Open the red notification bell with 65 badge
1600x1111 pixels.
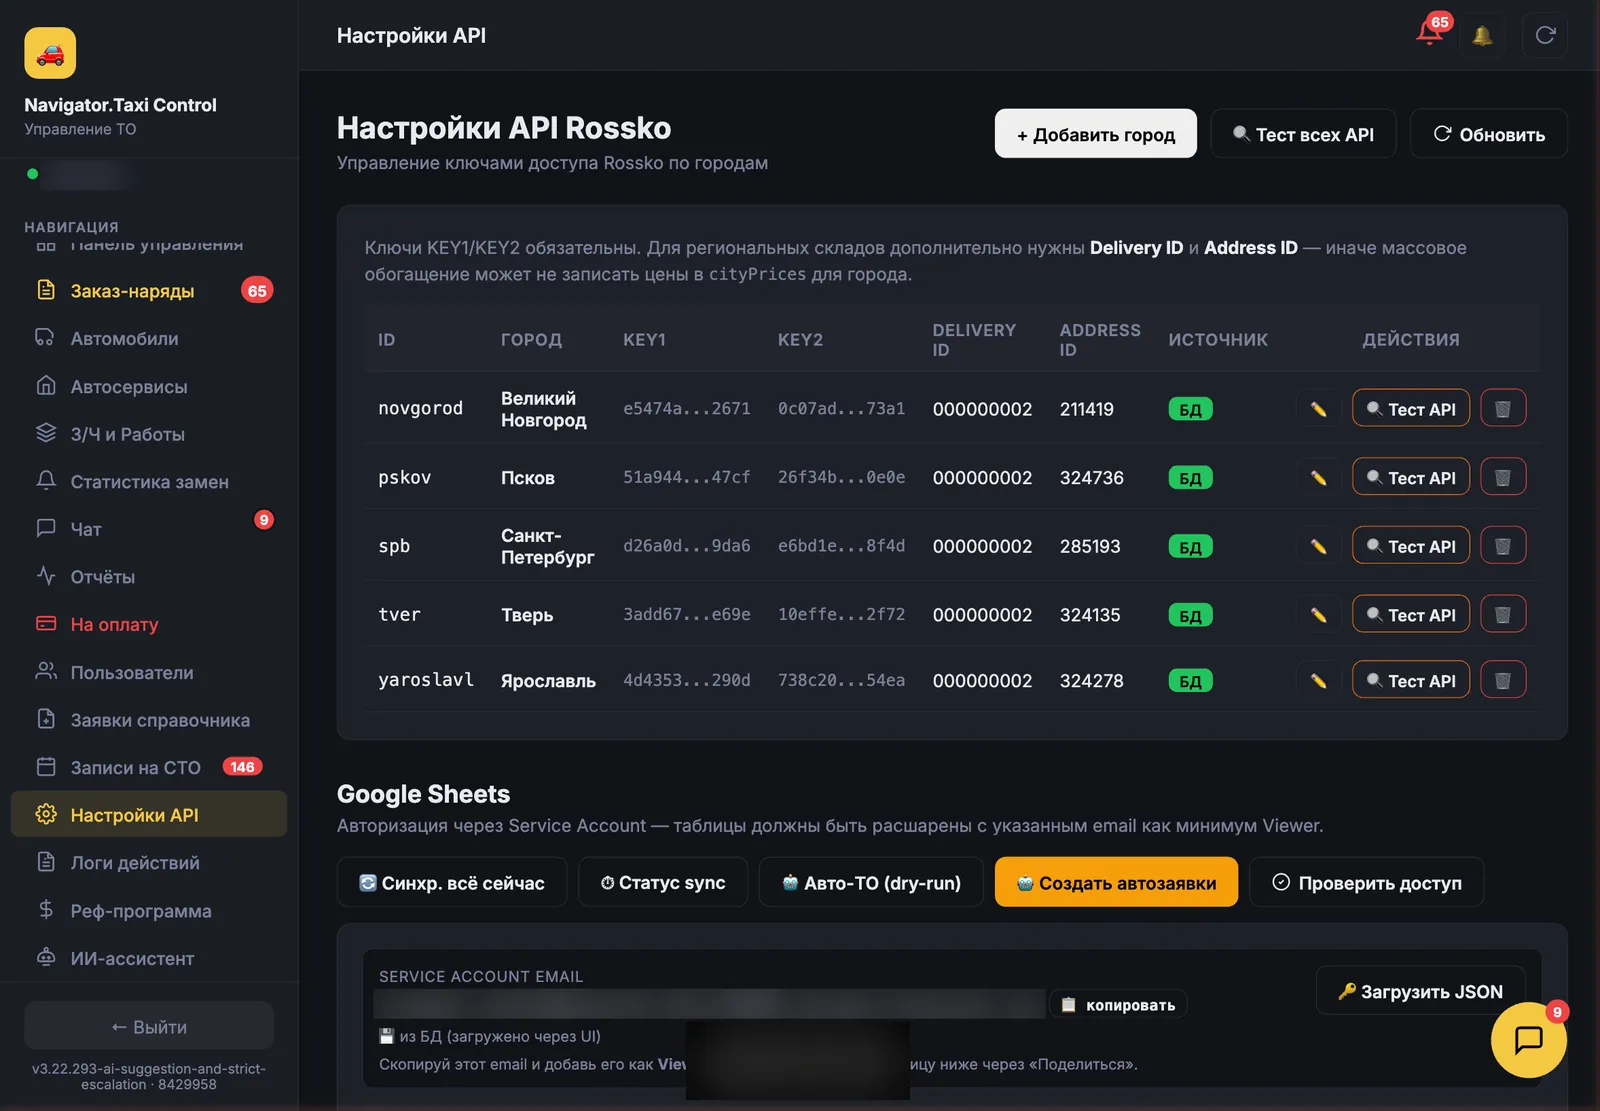point(1431,33)
